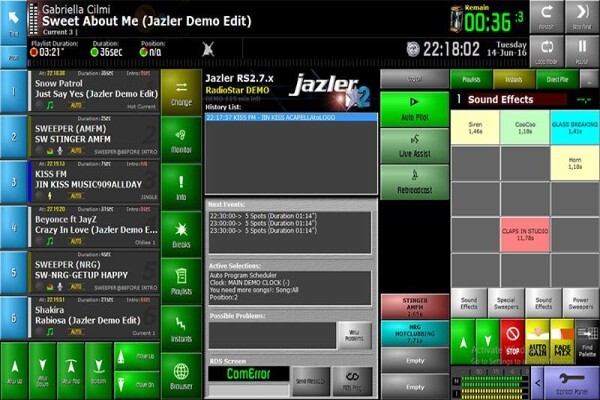
Task: Open the Breaks button
Action: 181,234
